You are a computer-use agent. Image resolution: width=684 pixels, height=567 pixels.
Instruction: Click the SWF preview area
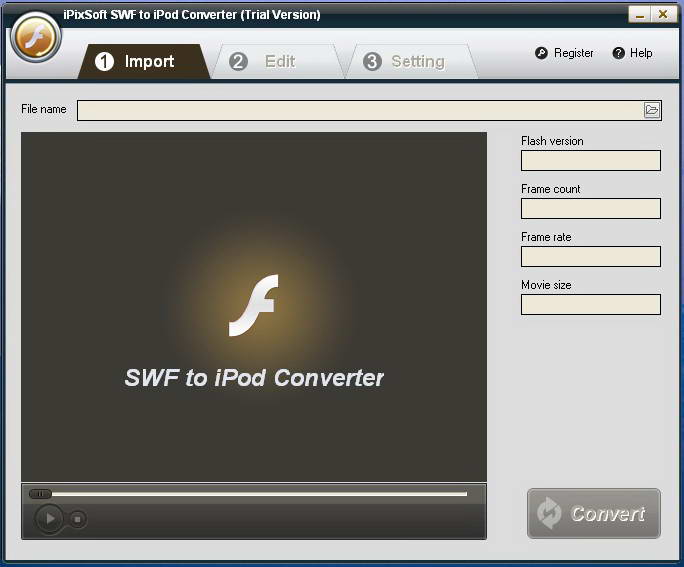pyautogui.click(x=254, y=307)
